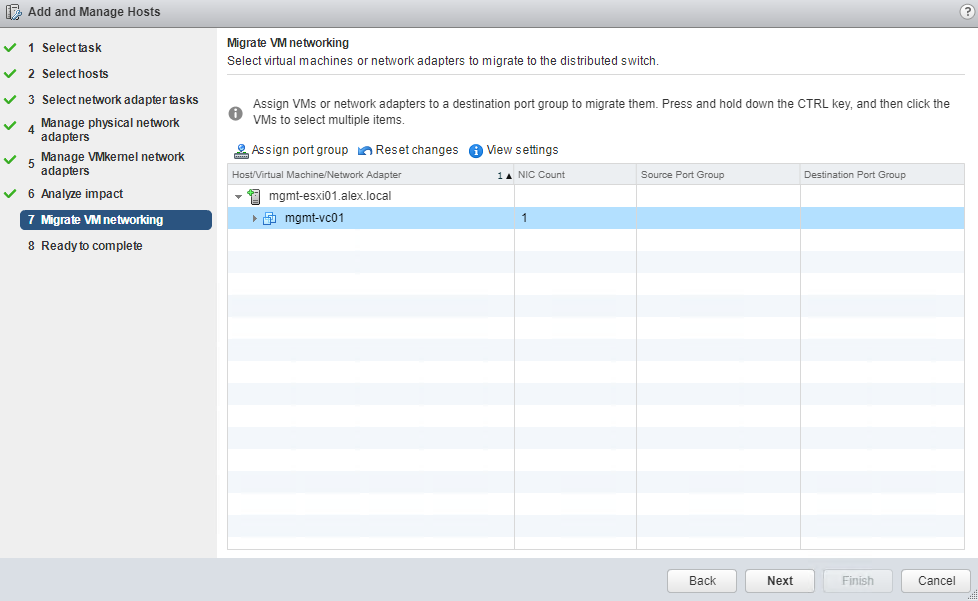Click the Reset changes arrow icon
This screenshot has width=978, height=601.
pyautogui.click(x=365, y=151)
